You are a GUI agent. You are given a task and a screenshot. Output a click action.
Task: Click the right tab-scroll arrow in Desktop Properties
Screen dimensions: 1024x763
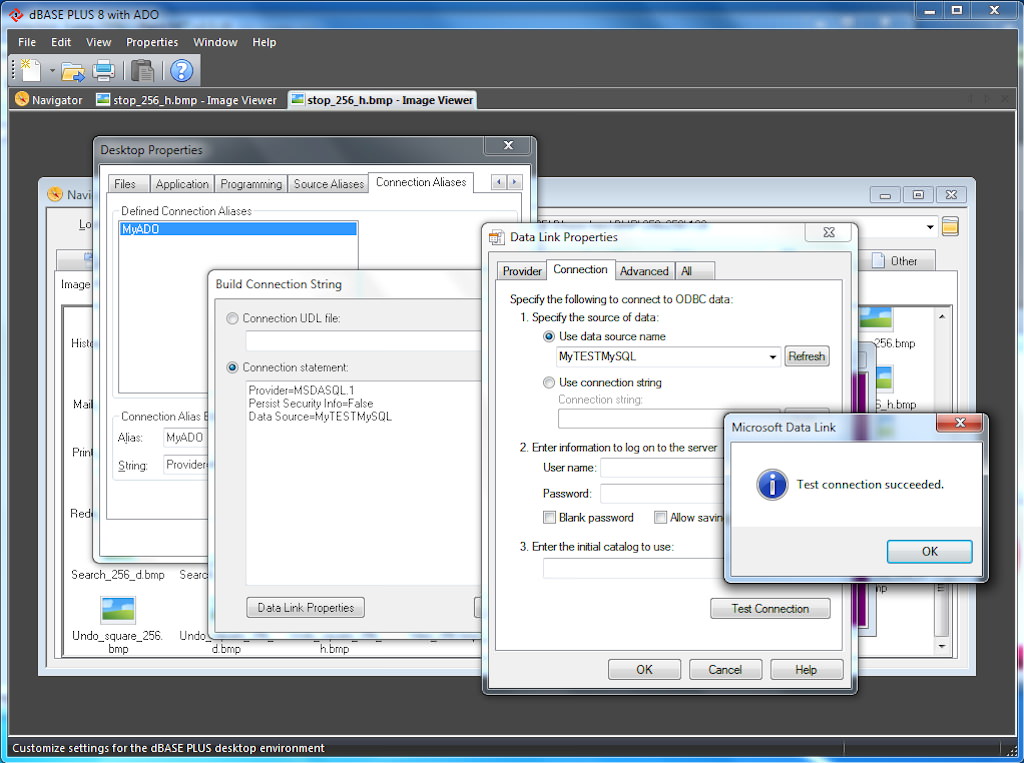tap(515, 182)
